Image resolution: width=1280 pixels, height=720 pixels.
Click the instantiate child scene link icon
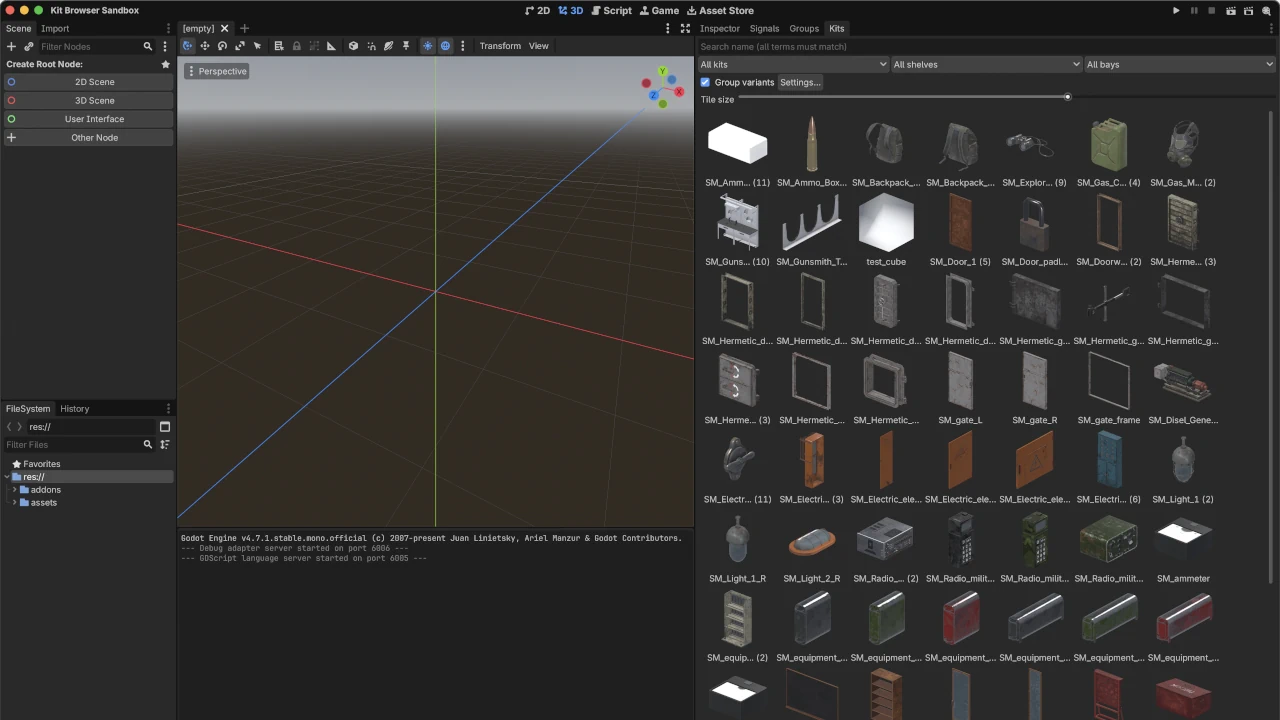click(x=29, y=46)
